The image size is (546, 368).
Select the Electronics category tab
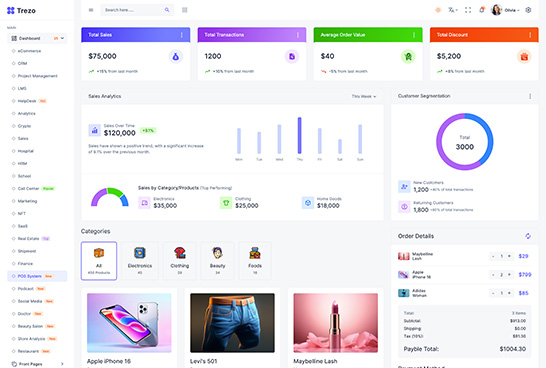click(x=140, y=261)
